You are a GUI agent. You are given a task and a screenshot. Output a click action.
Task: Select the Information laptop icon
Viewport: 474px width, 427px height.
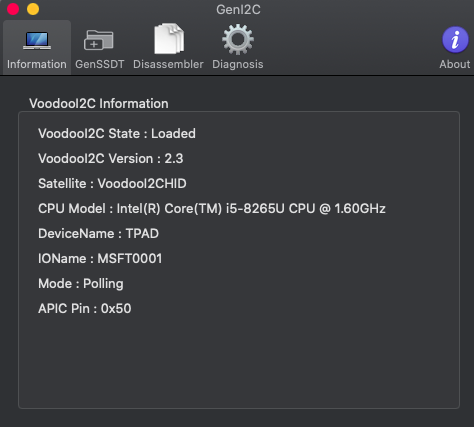coord(37,41)
